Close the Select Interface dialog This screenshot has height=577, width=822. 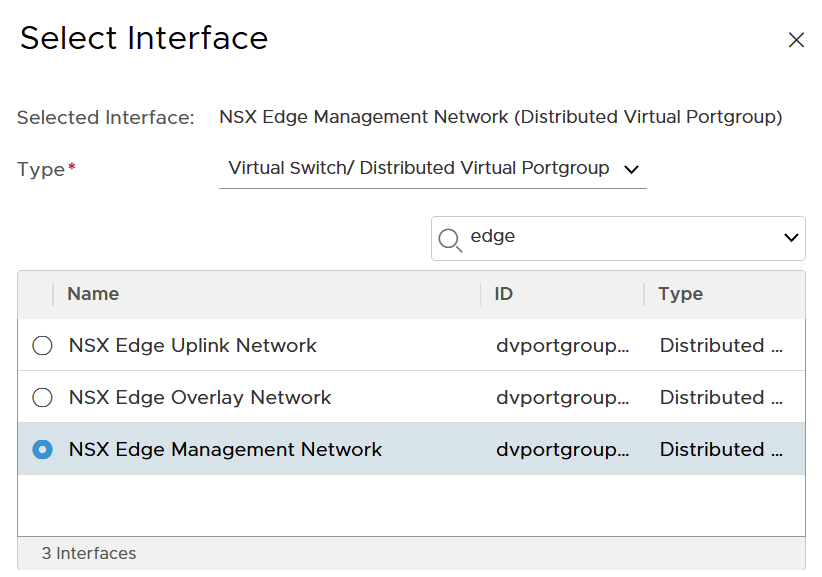796,40
